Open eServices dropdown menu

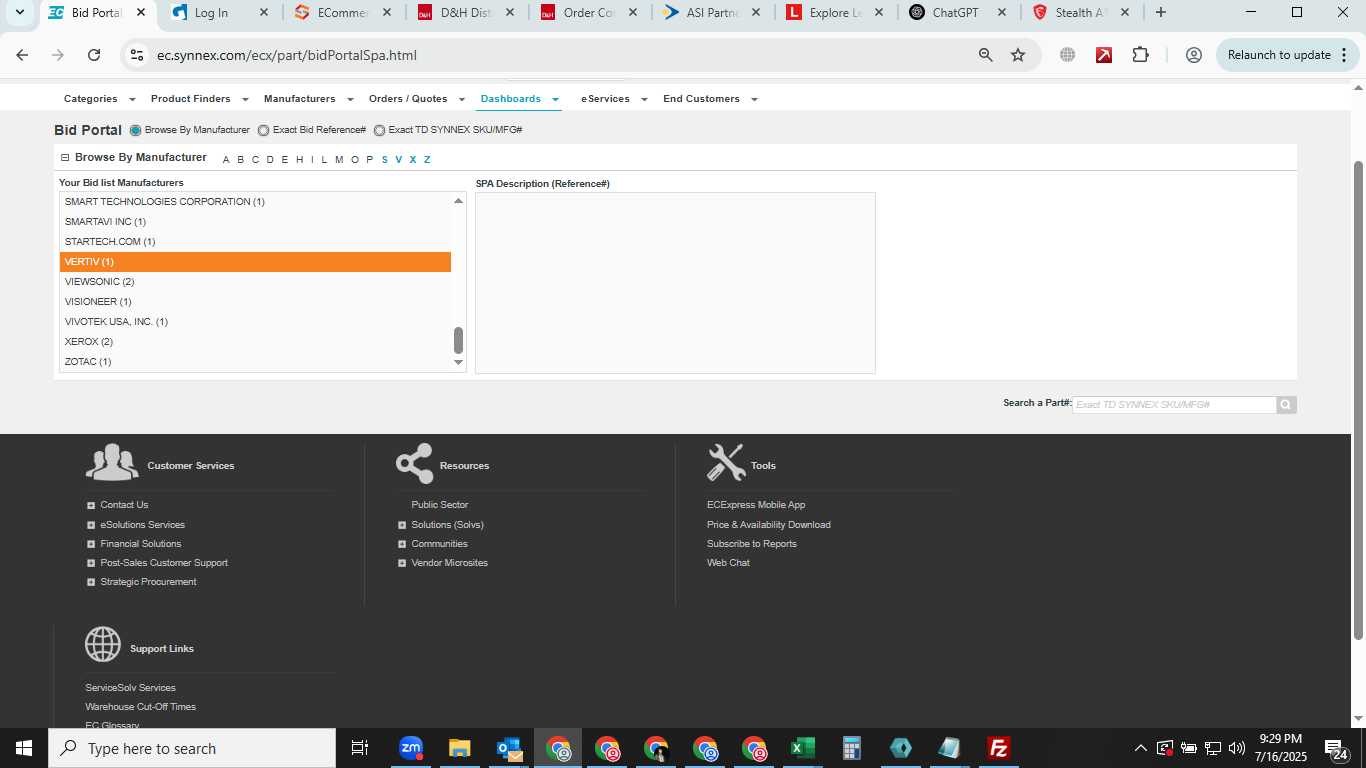point(614,99)
